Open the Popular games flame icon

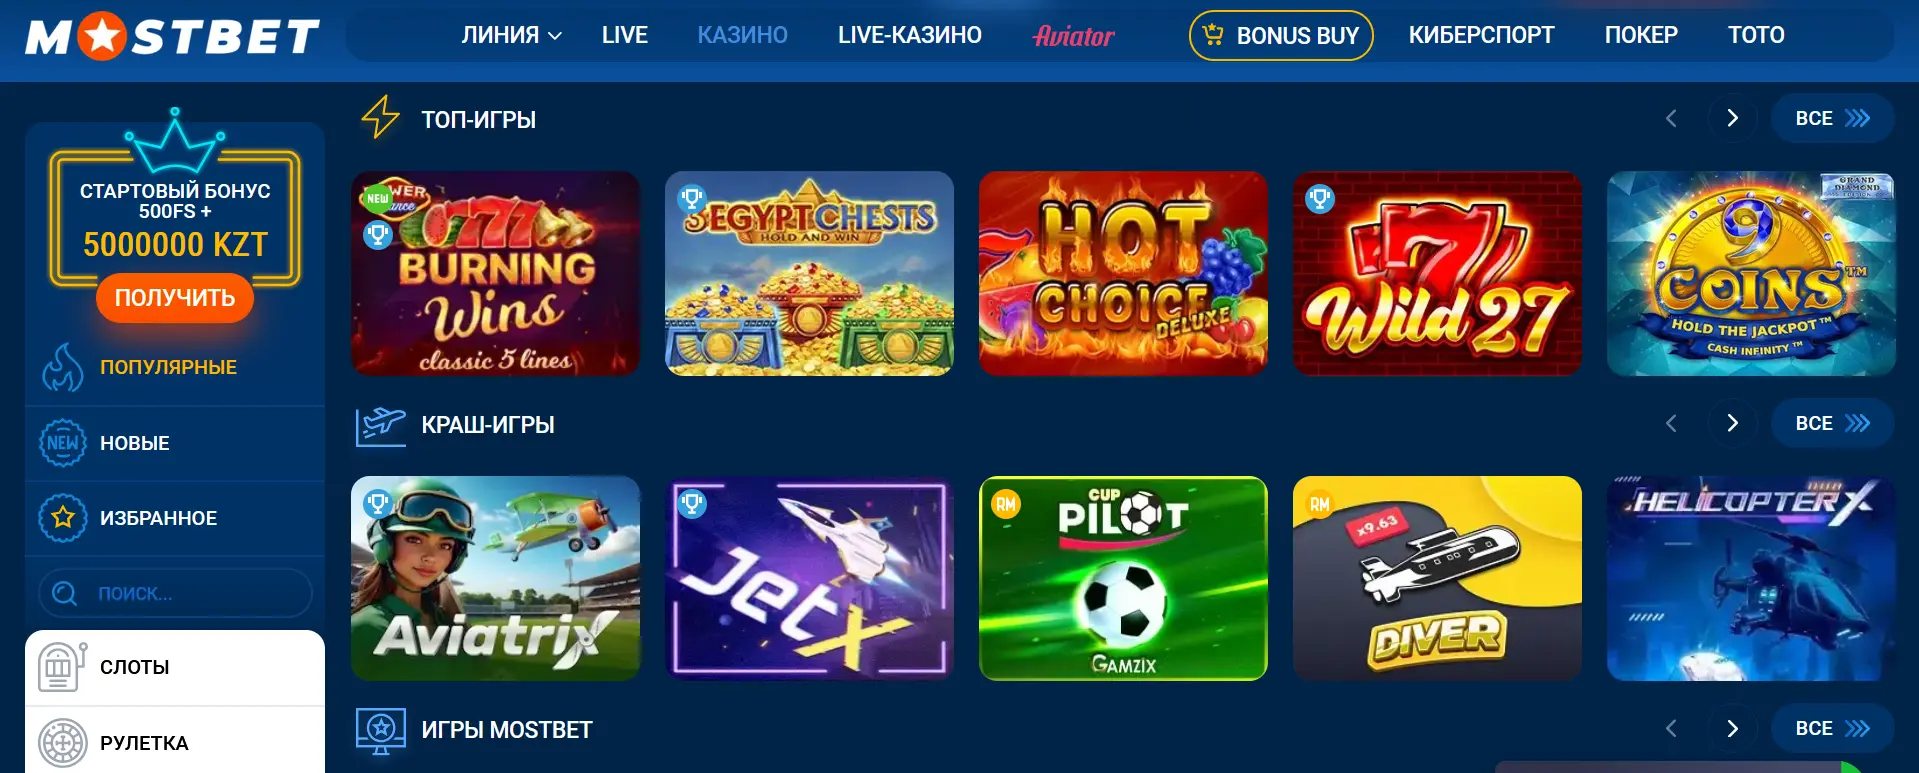coord(63,367)
